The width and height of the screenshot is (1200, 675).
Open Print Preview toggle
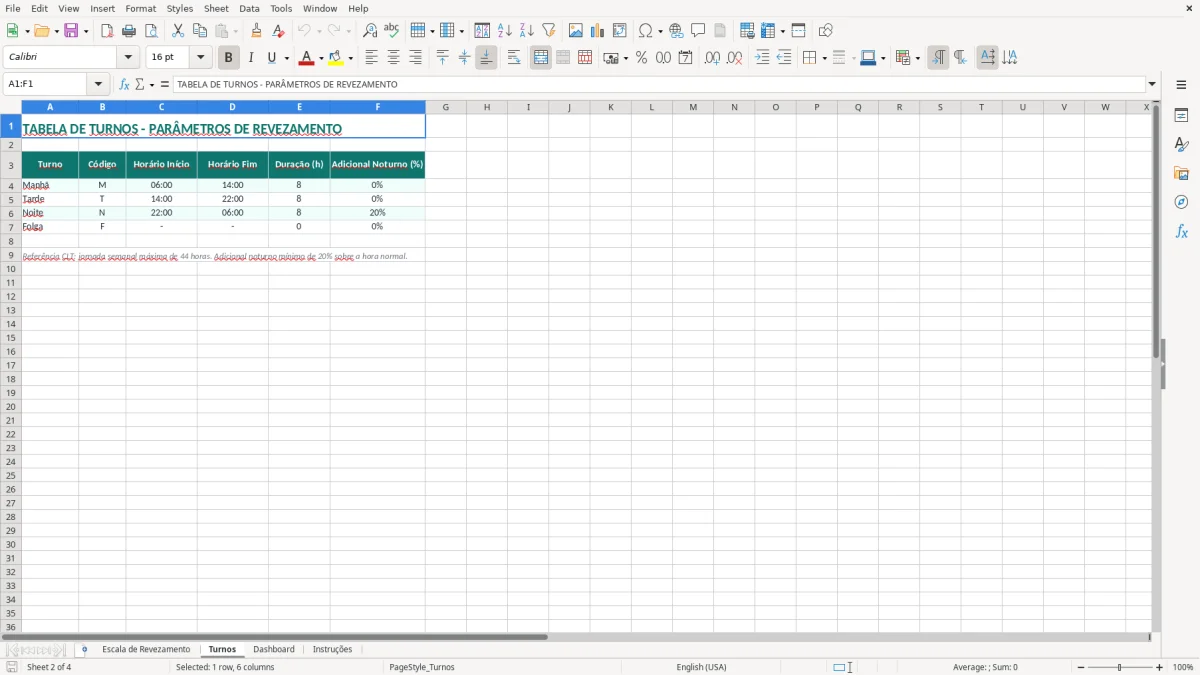tap(151, 31)
